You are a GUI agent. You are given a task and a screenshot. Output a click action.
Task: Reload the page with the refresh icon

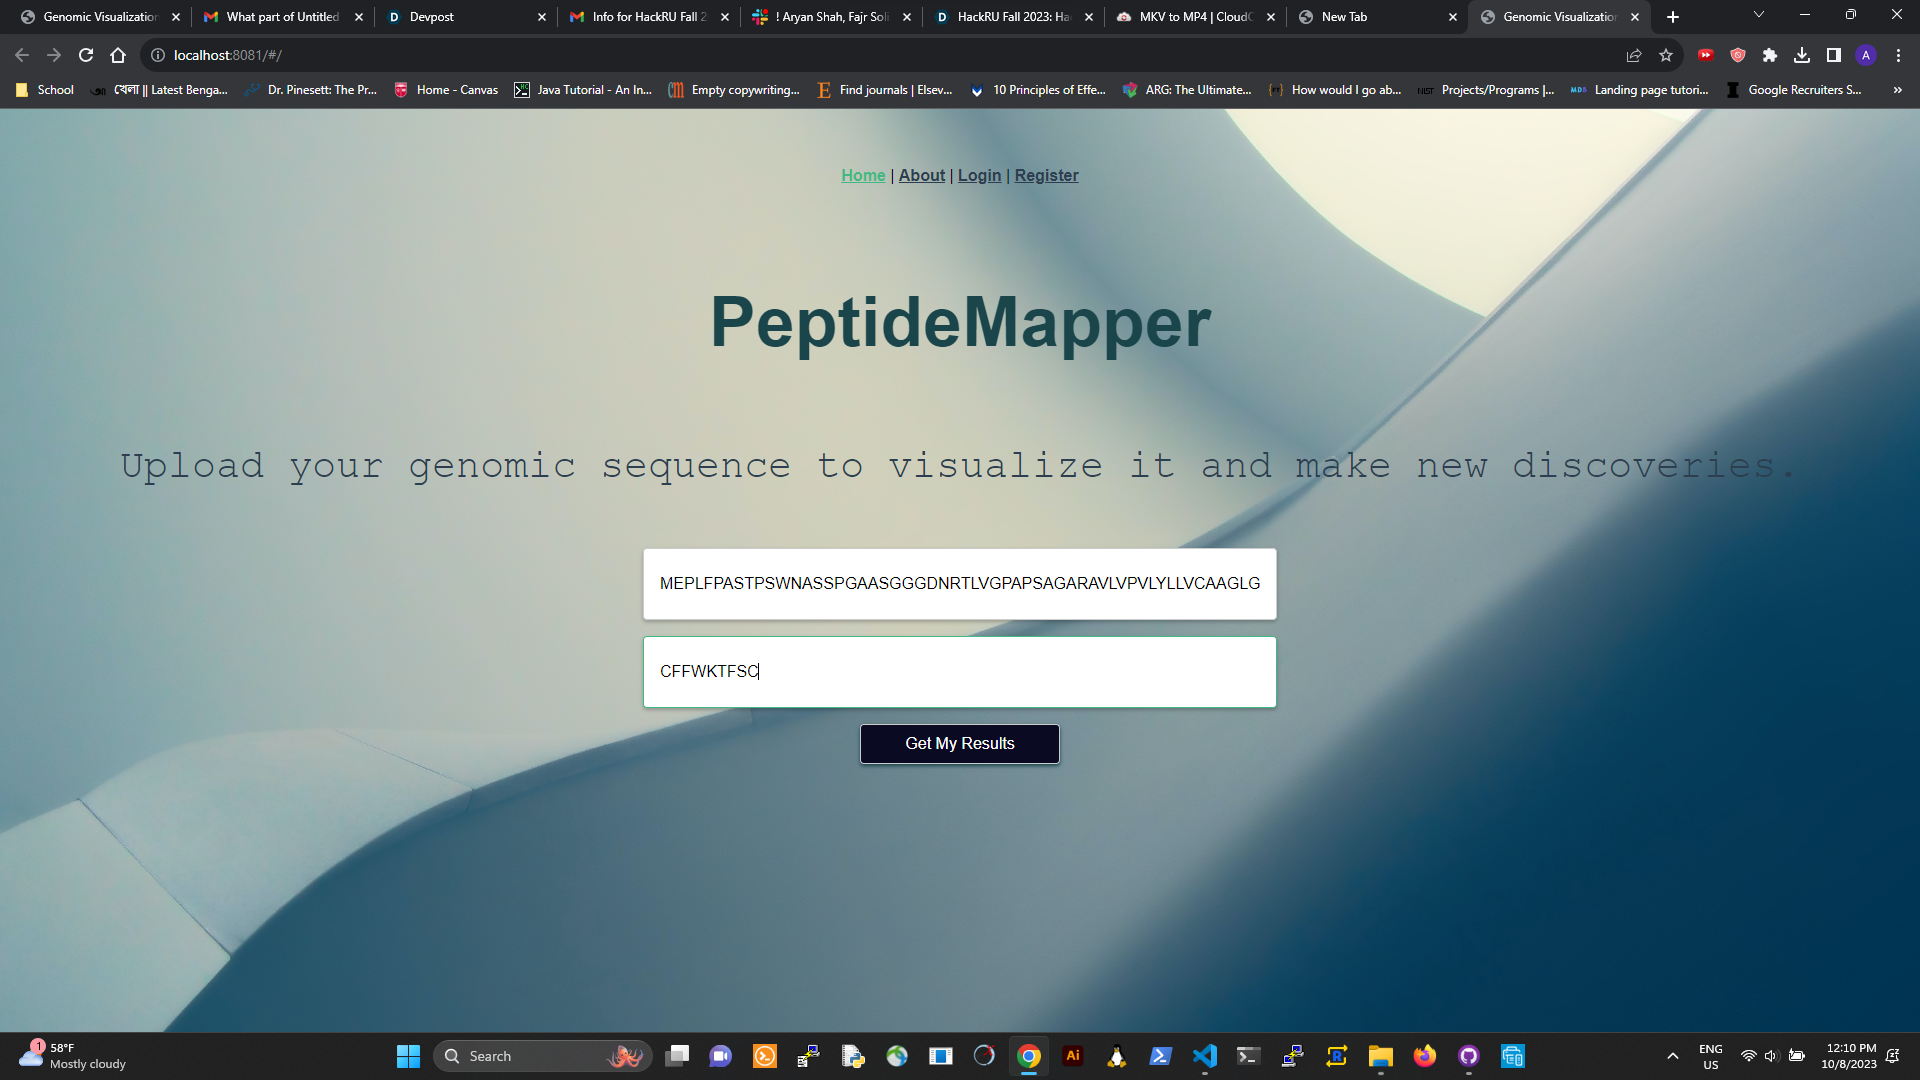point(86,55)
